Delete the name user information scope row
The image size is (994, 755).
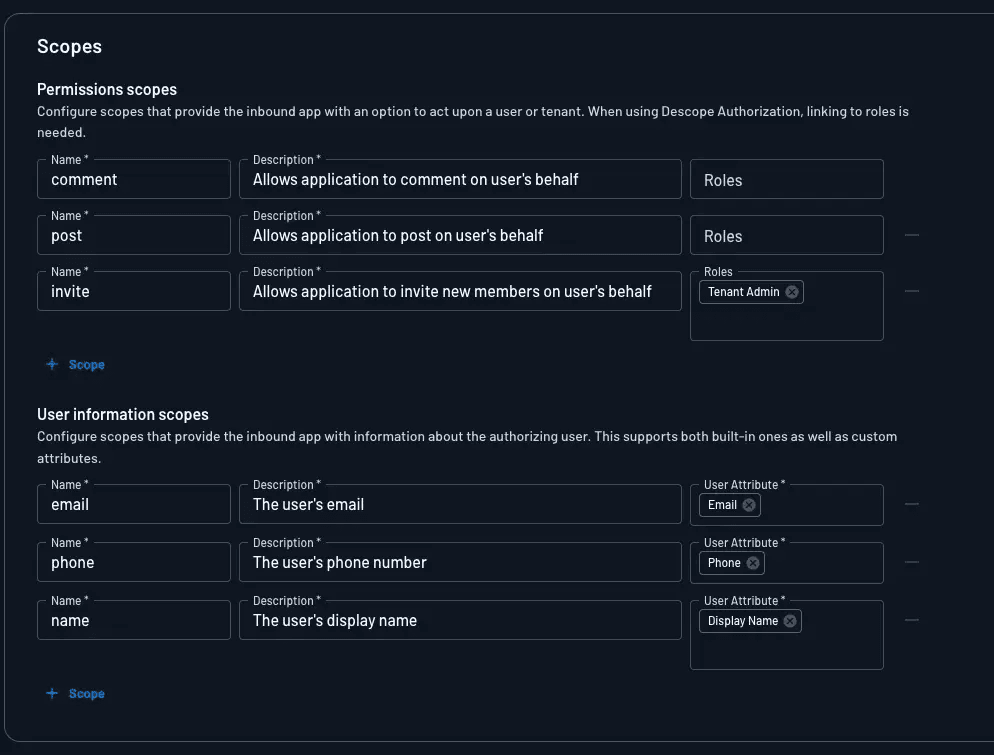click(911, 619)
